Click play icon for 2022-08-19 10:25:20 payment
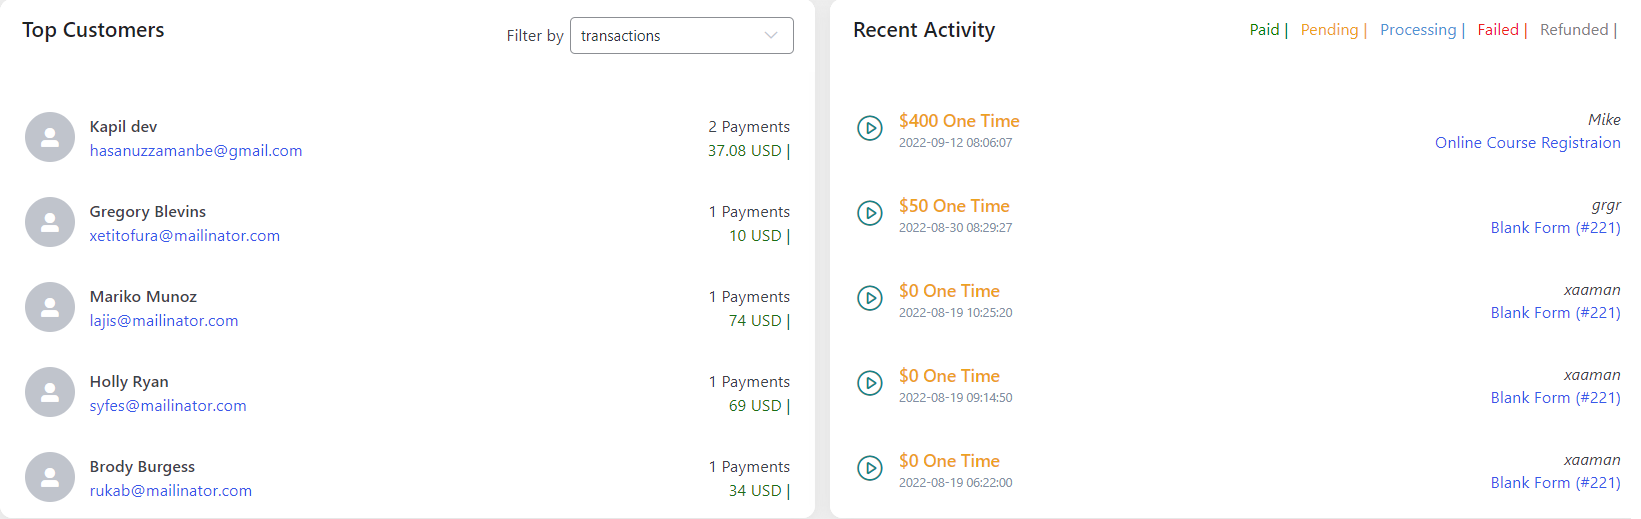The height and width of the screenshot is (519, 1641). coord(870,298)
